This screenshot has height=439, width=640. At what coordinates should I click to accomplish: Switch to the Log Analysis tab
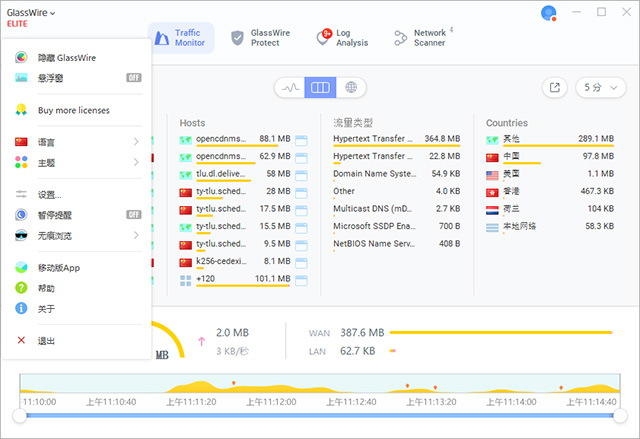[344, 38]
